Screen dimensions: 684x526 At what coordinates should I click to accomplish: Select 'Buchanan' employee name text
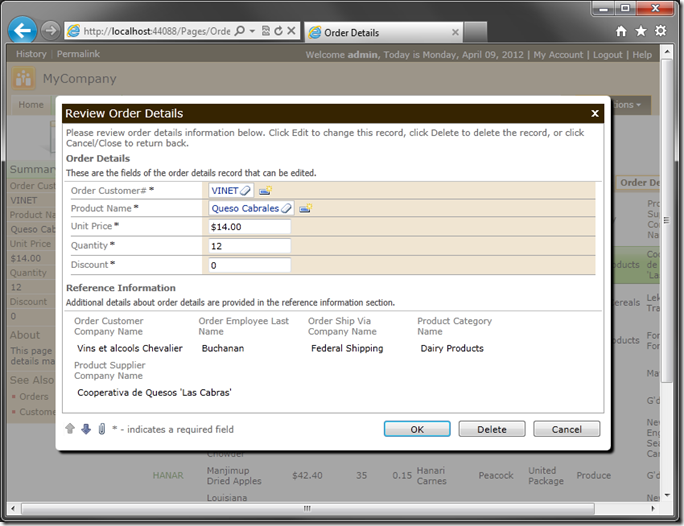[x=223, y=348]
